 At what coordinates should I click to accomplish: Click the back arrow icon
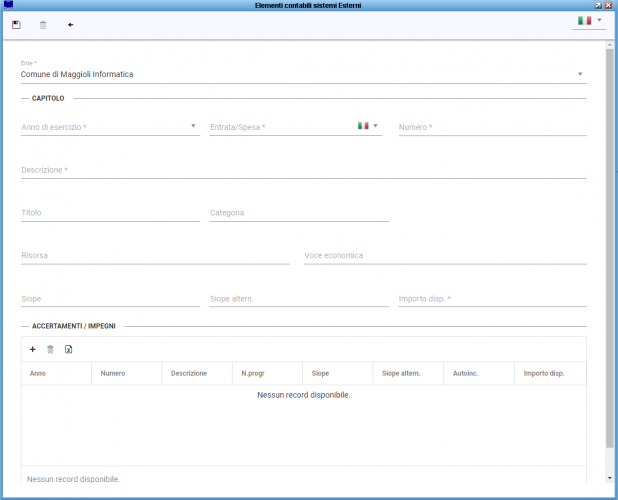pyautogui.click(x=70, y=24)
